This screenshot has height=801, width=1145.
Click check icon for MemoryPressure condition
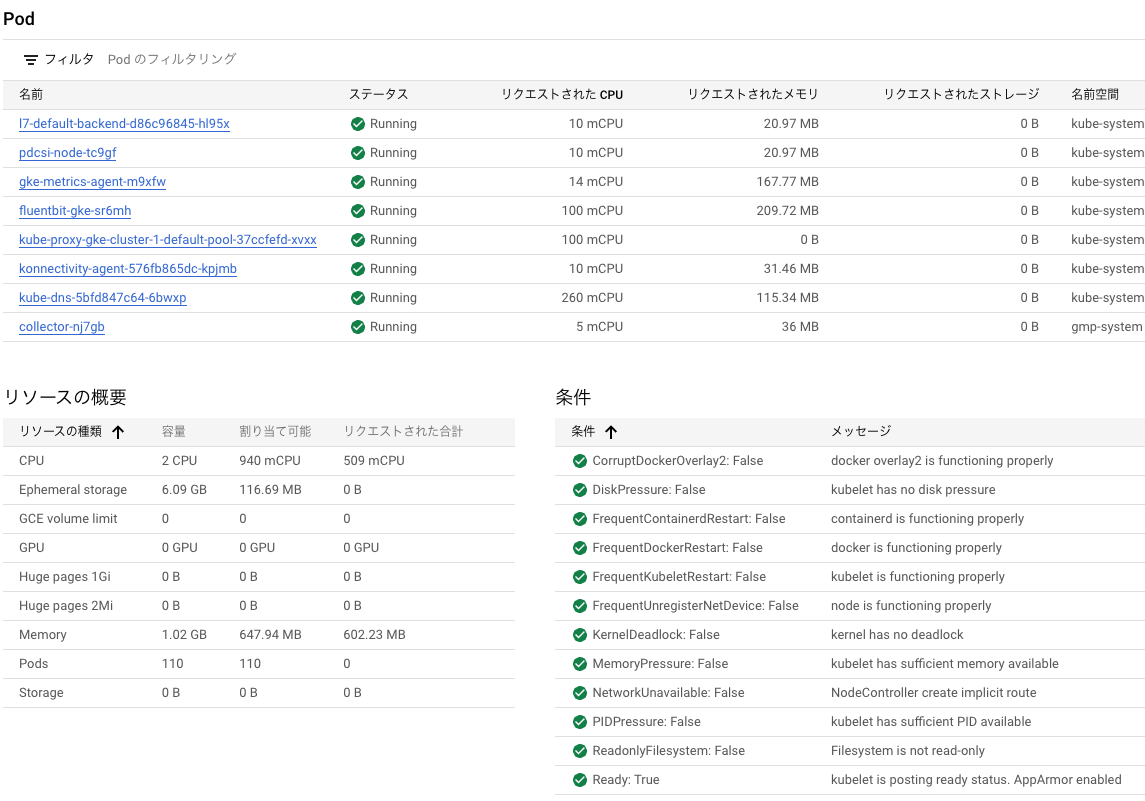580,664
